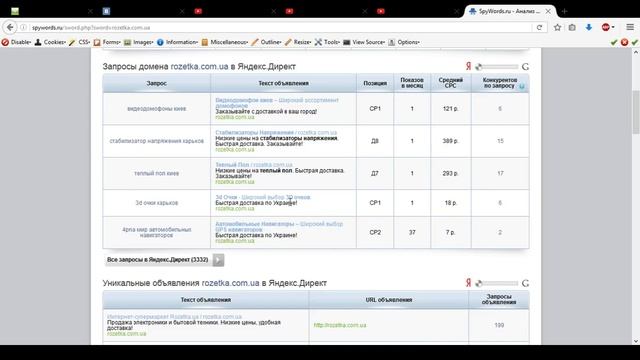Click the Позиция column header
This screenshot has height=360, width=640.
[375, 83]
